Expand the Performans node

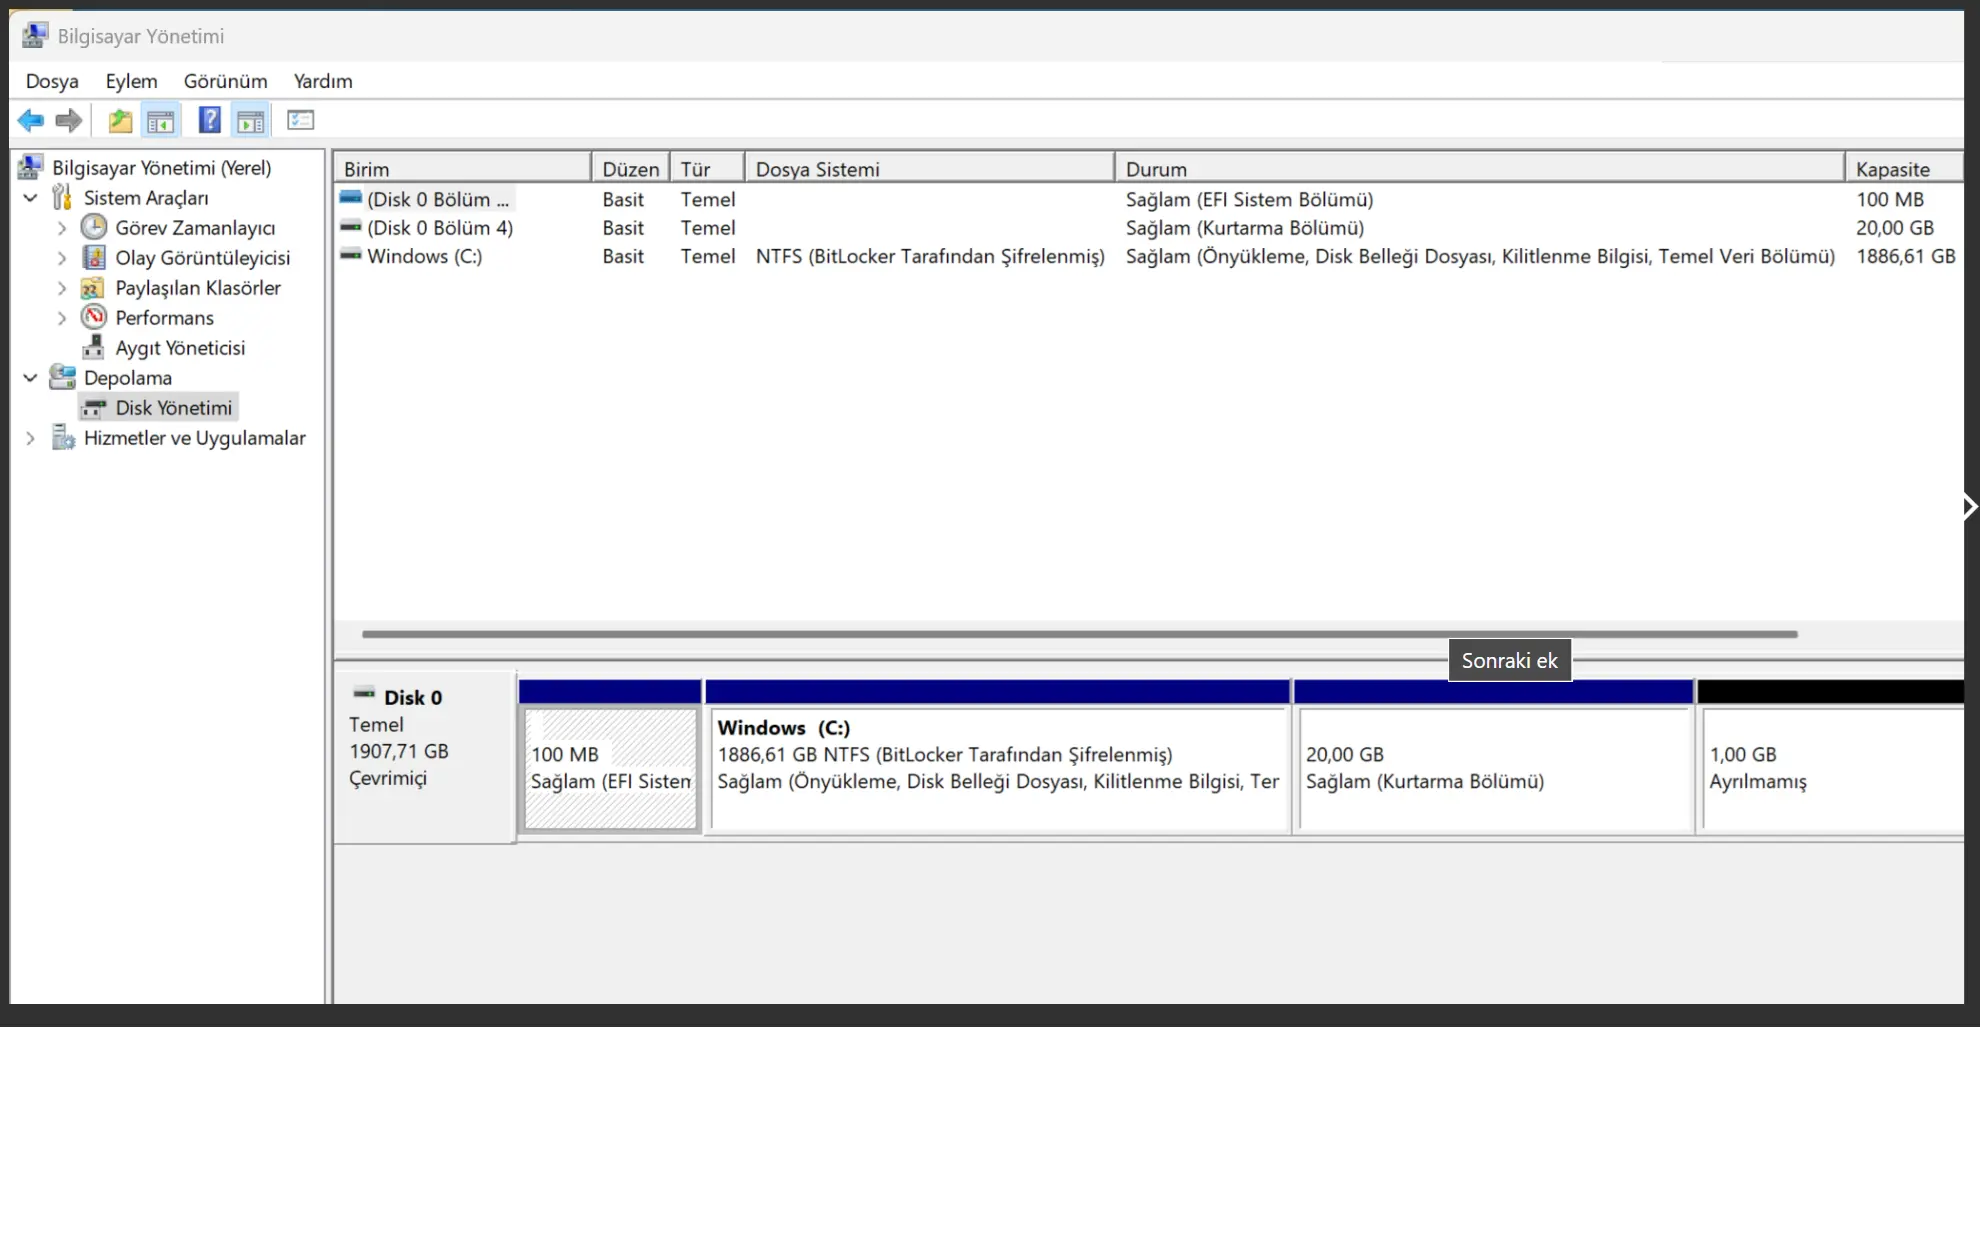click(x=62, y=318)
